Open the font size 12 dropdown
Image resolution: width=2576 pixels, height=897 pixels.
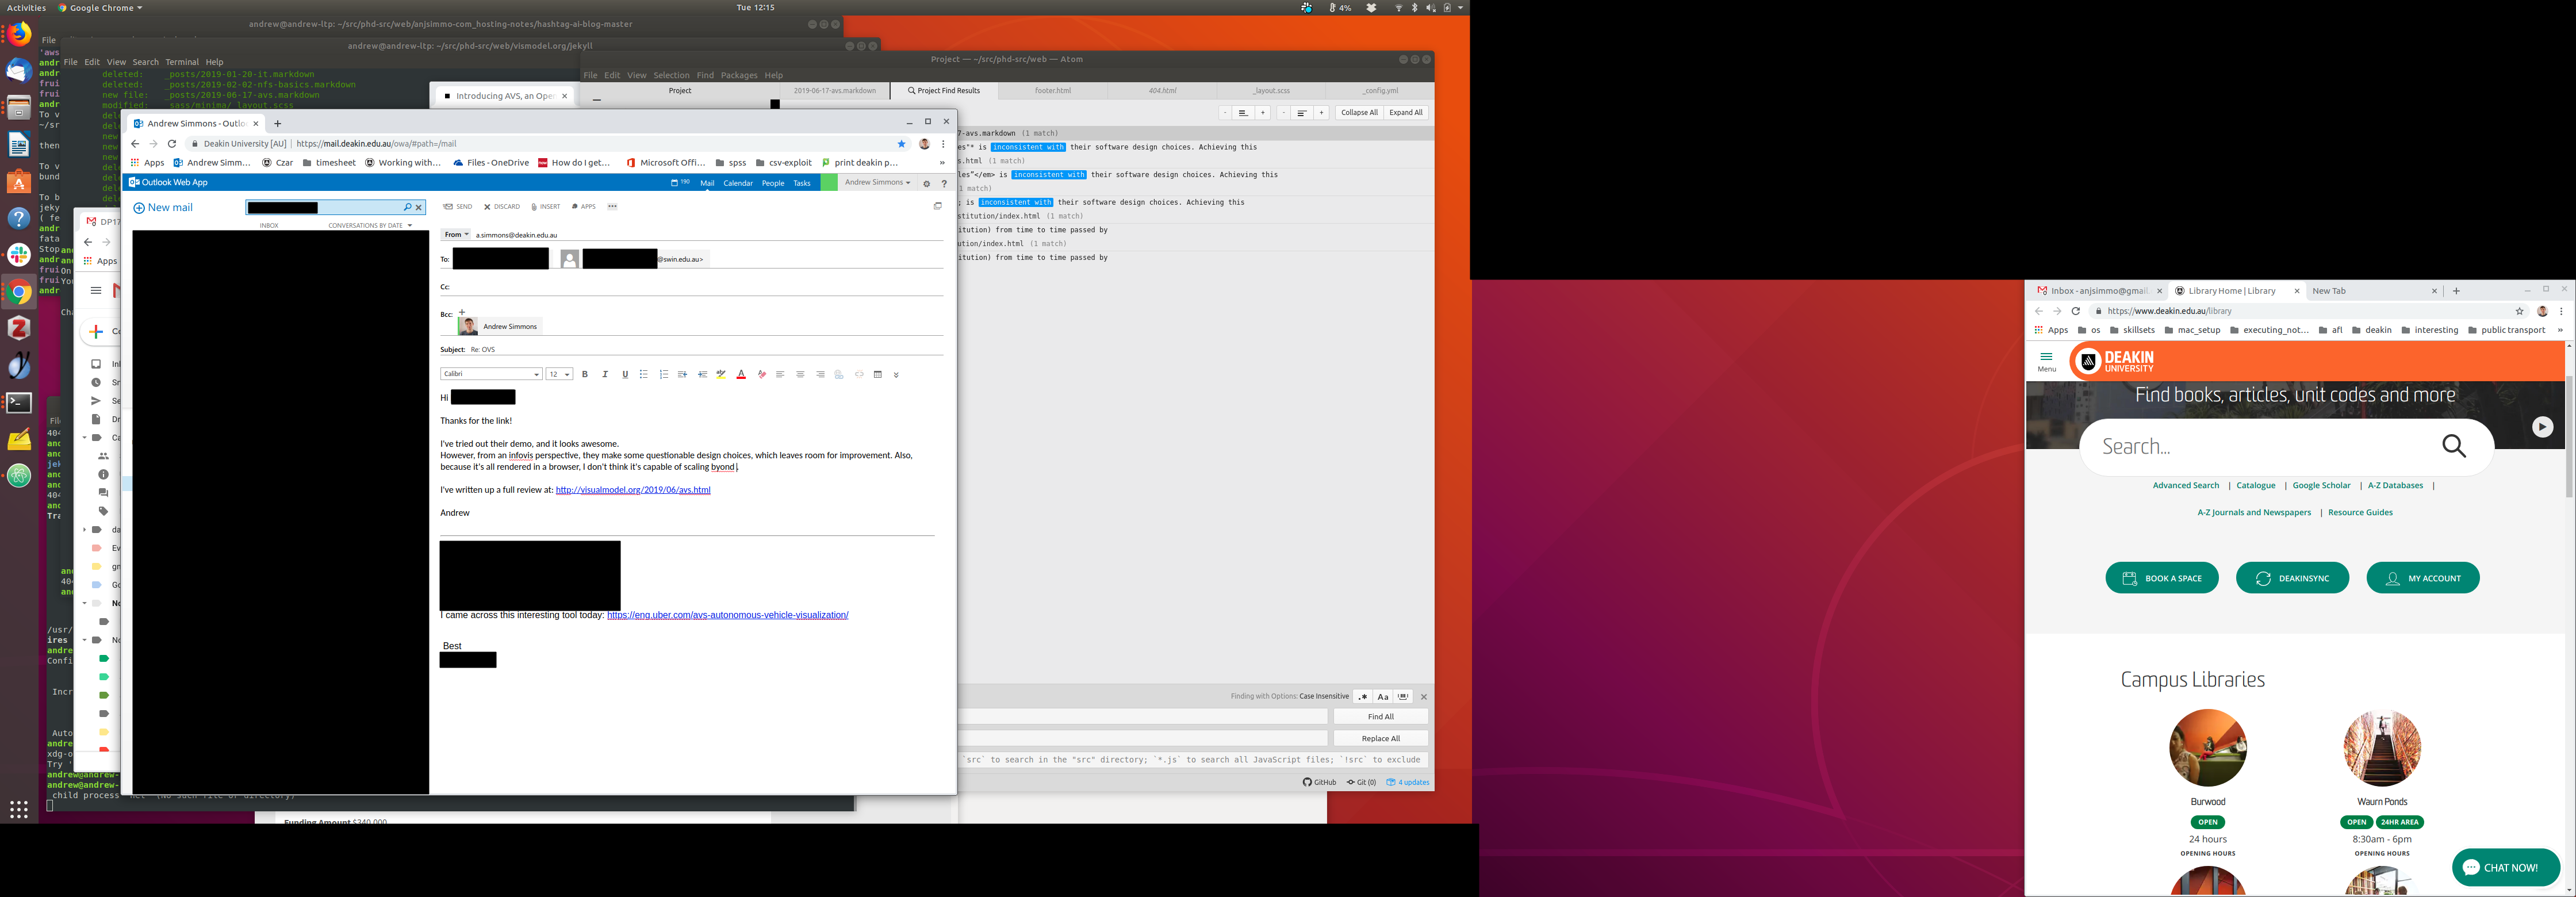(559, 375)
